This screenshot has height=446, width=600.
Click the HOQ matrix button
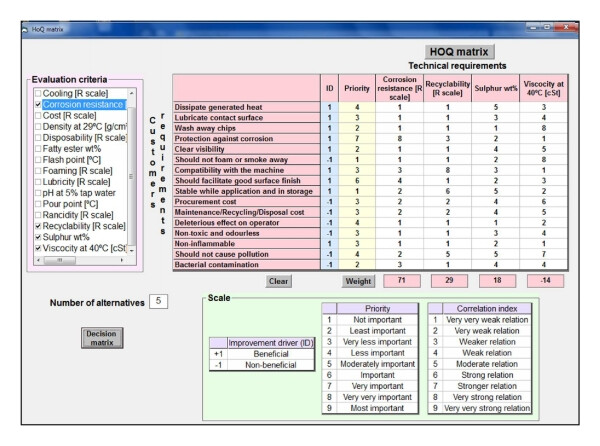(459, 52)
